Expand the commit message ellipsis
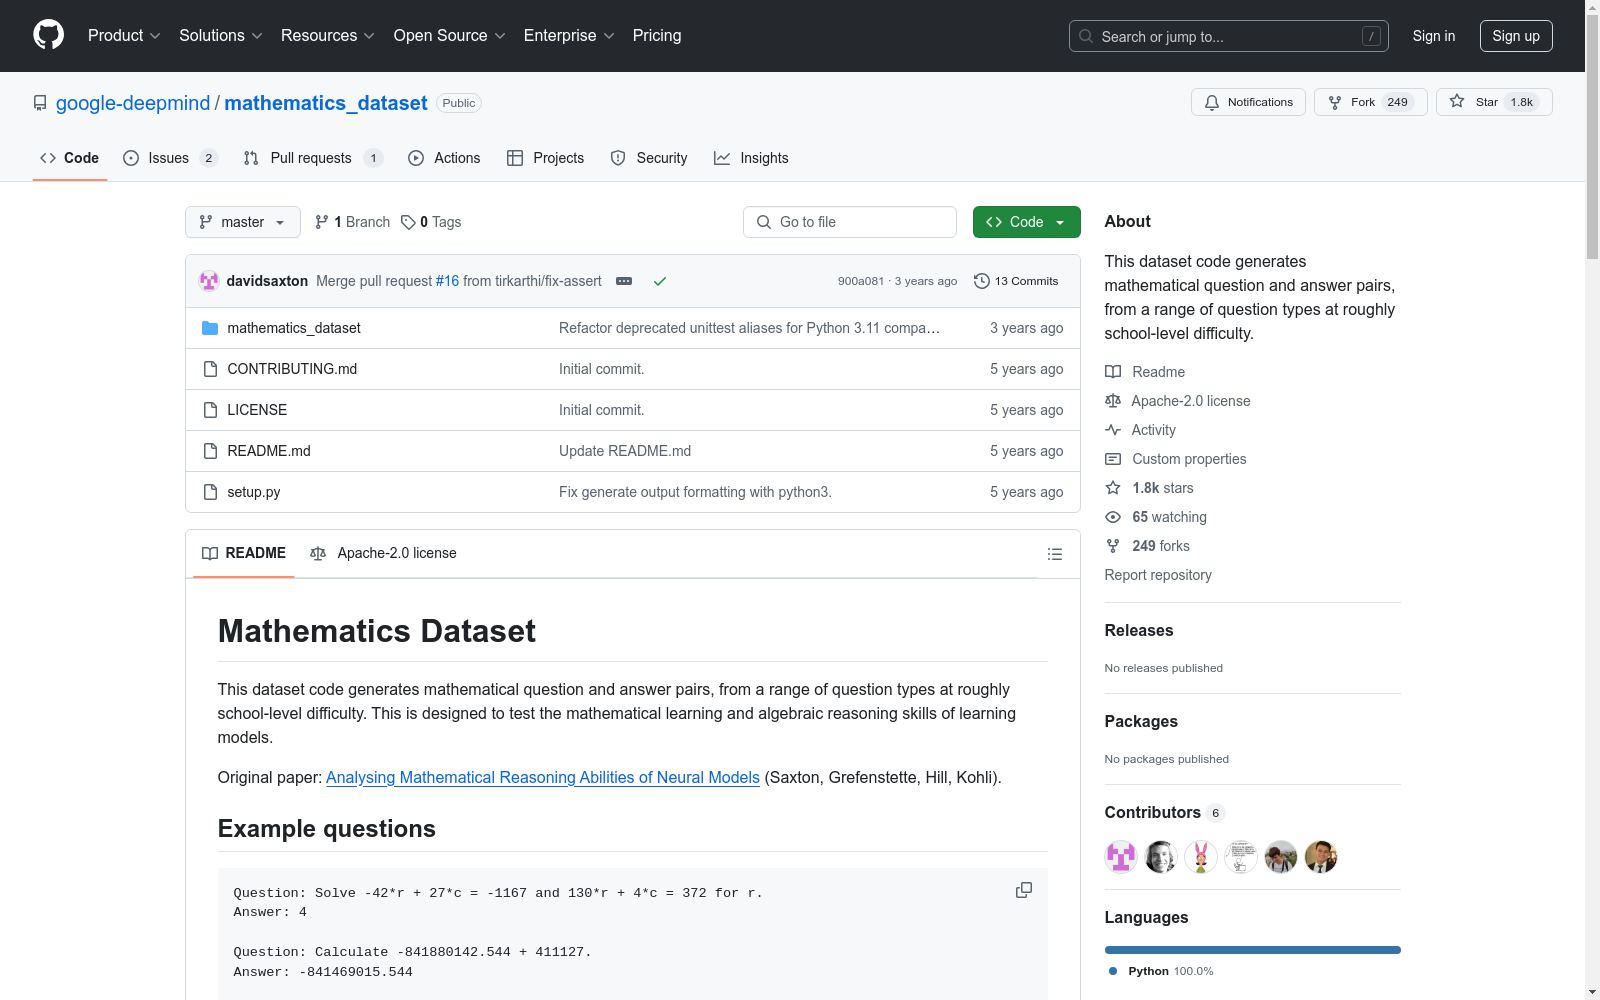Screen dimensions: 1600x1000 [624, 281]
